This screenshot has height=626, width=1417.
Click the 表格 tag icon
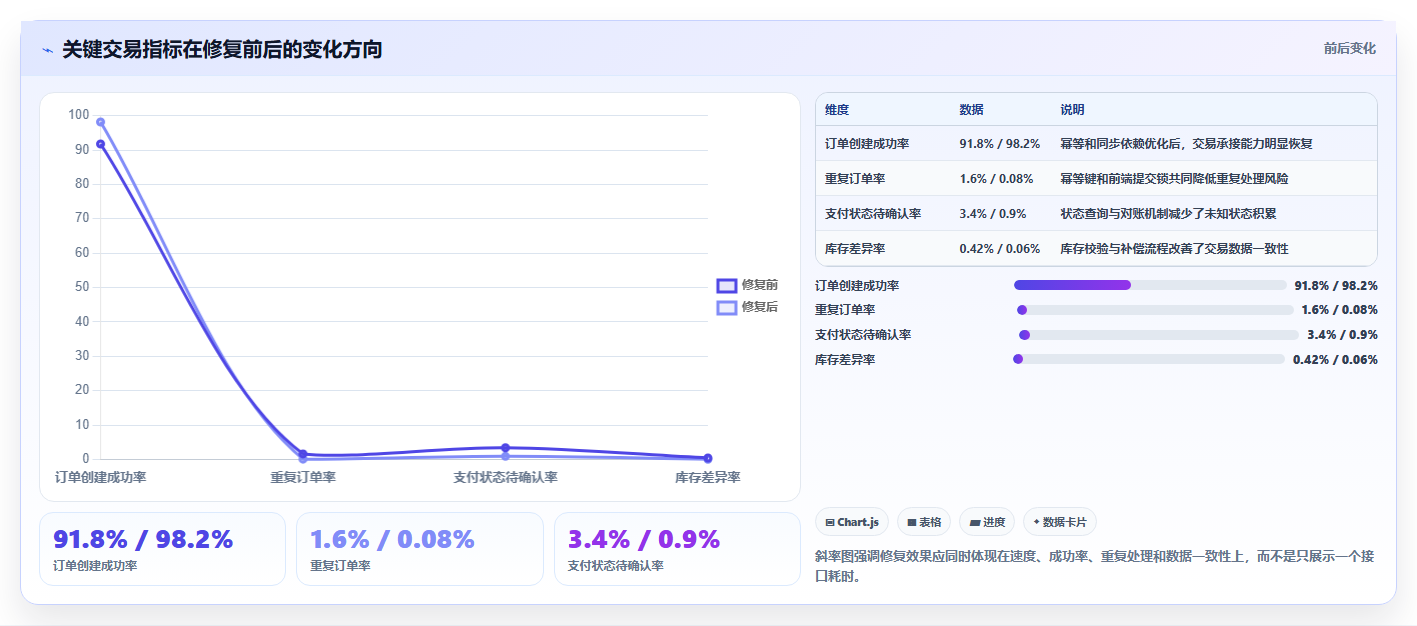(x=912, y=522)
